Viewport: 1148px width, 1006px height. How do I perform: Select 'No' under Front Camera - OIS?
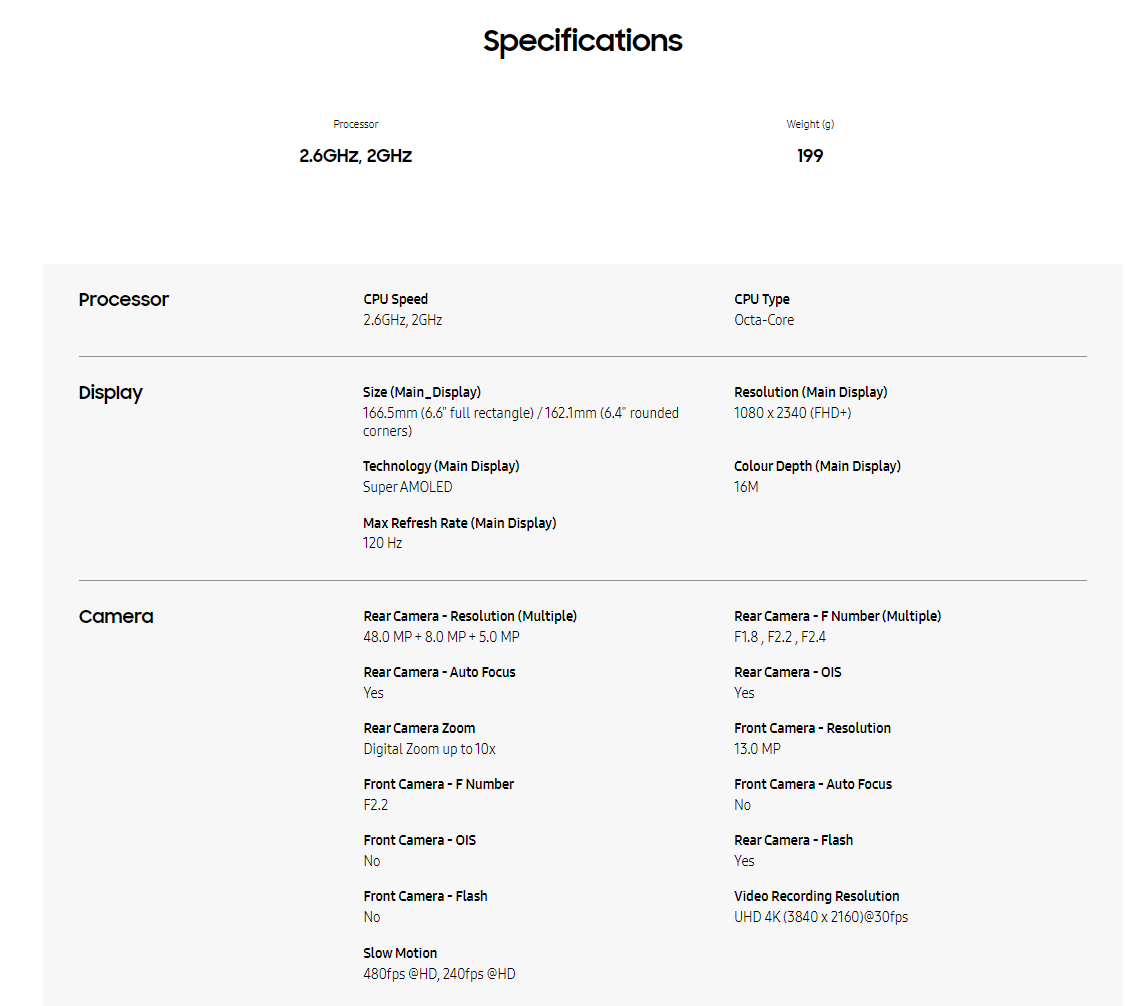[372, 861]
